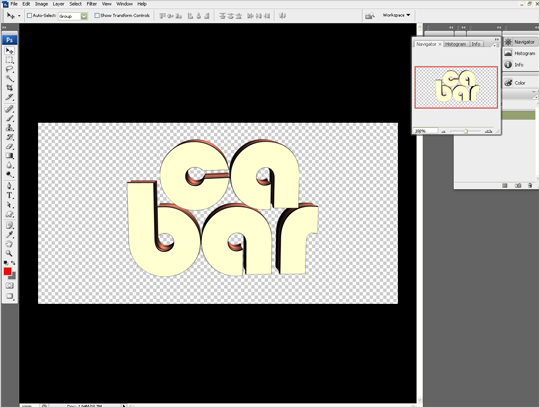Screen dimensions: 540x408
Task: Change the screen mode button
Action: click(10, 296)
